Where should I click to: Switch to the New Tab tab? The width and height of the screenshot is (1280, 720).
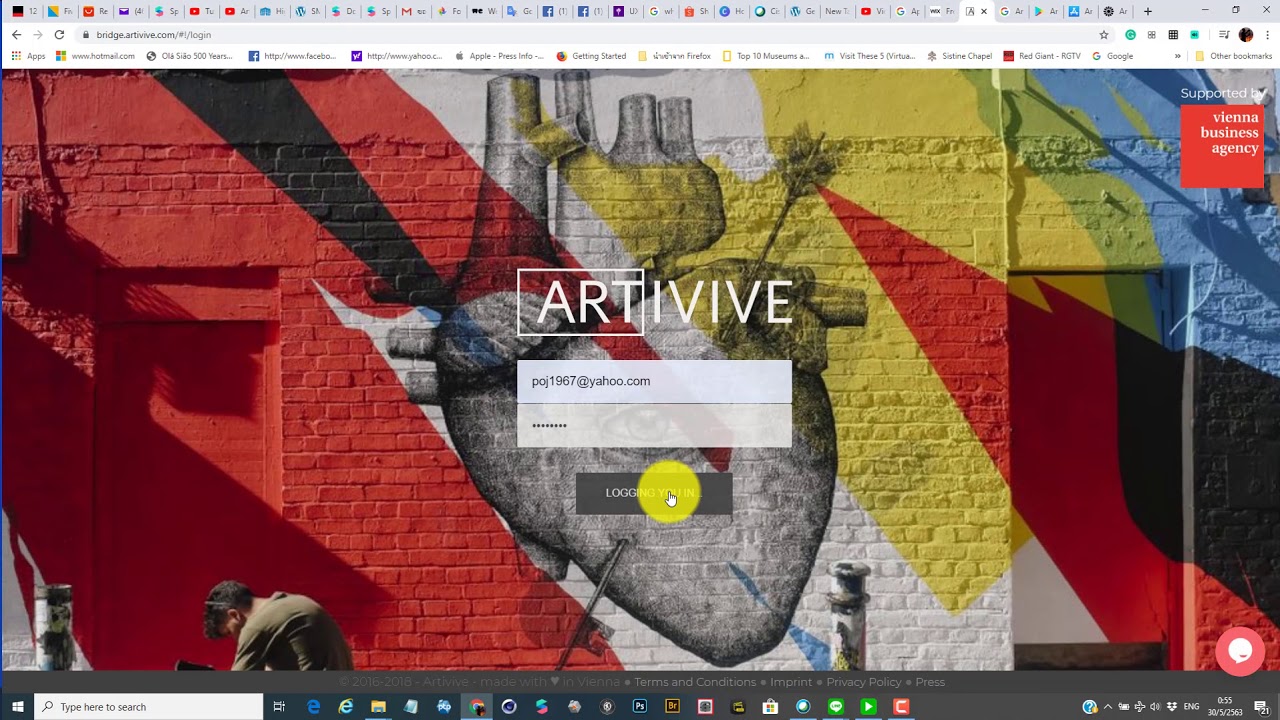point(836,11)
